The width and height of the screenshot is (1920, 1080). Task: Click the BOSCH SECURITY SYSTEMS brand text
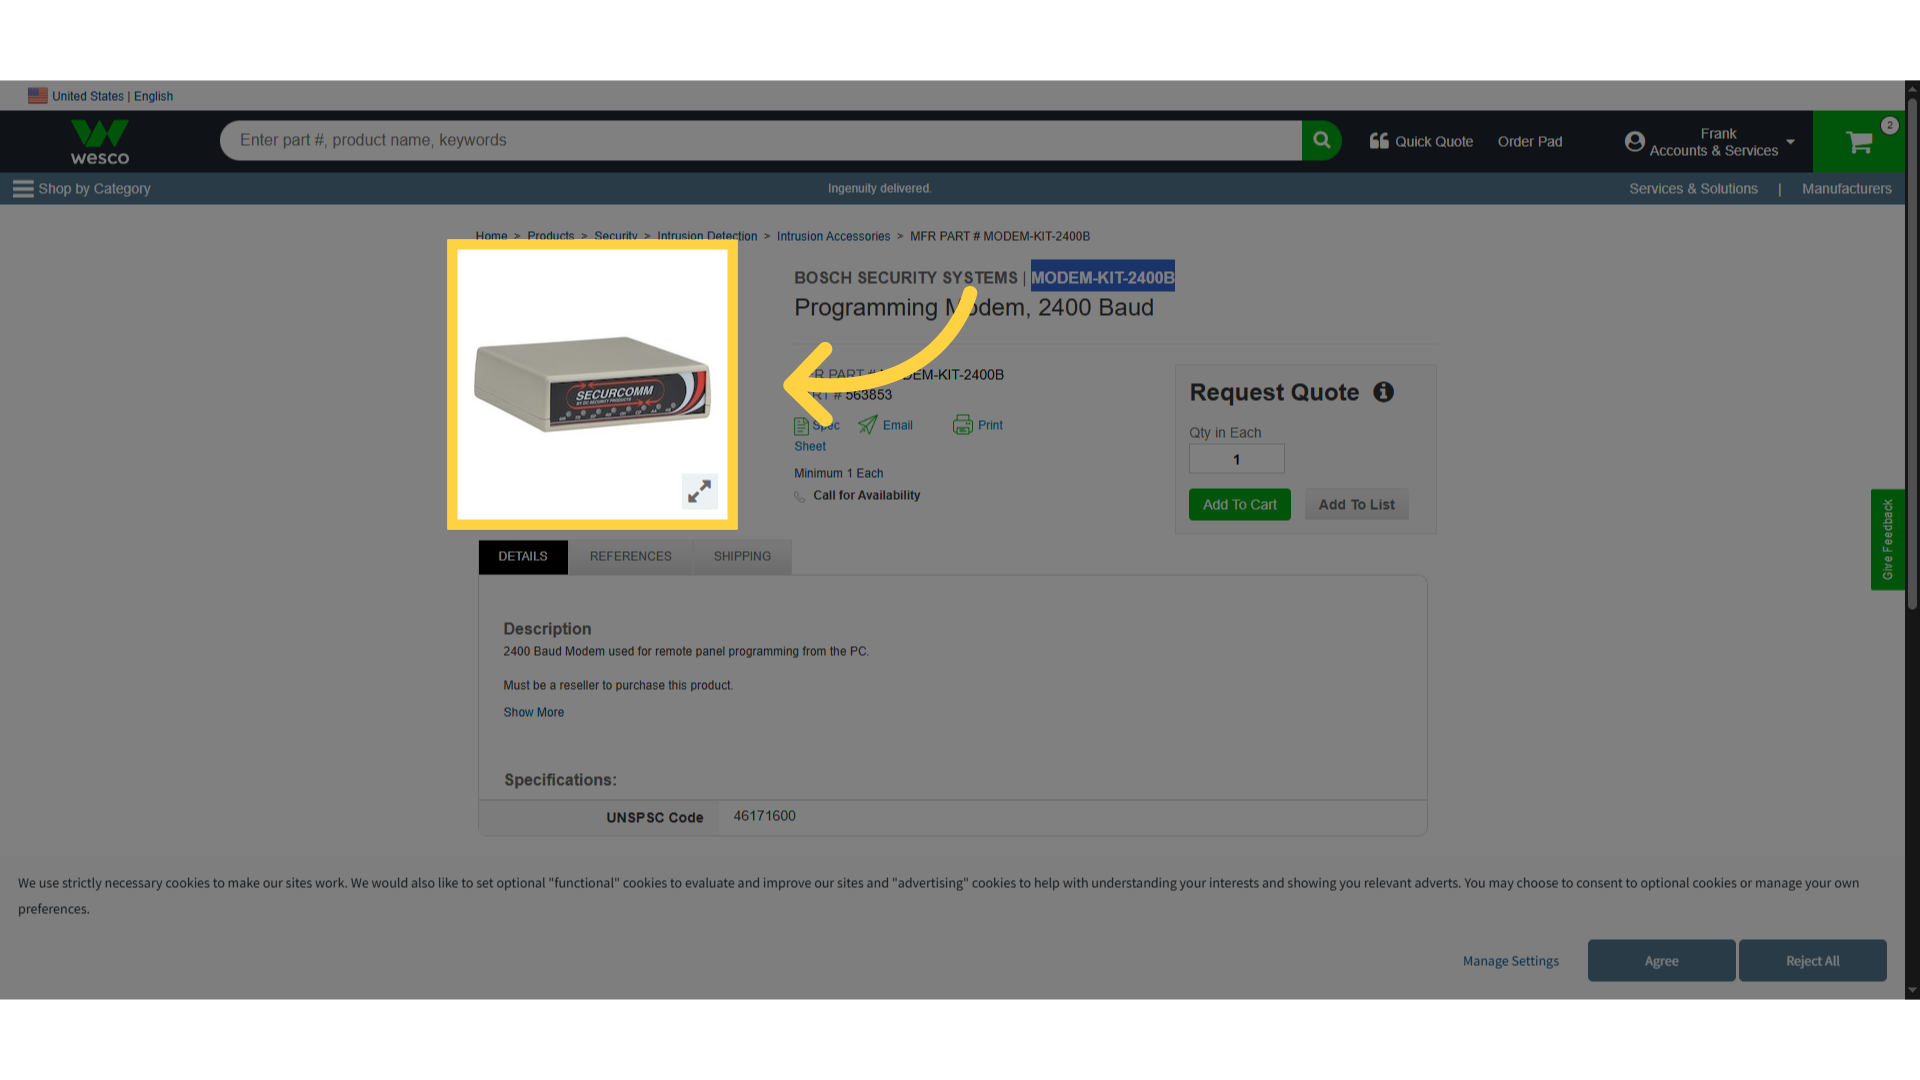[x=906, y=278]
